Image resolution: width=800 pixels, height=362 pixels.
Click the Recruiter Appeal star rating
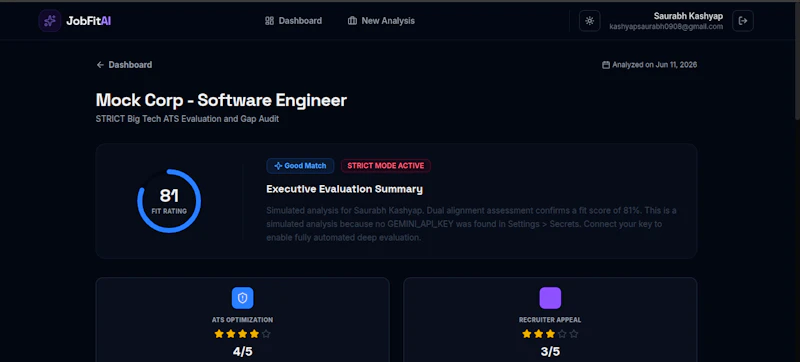click(550, 334)
